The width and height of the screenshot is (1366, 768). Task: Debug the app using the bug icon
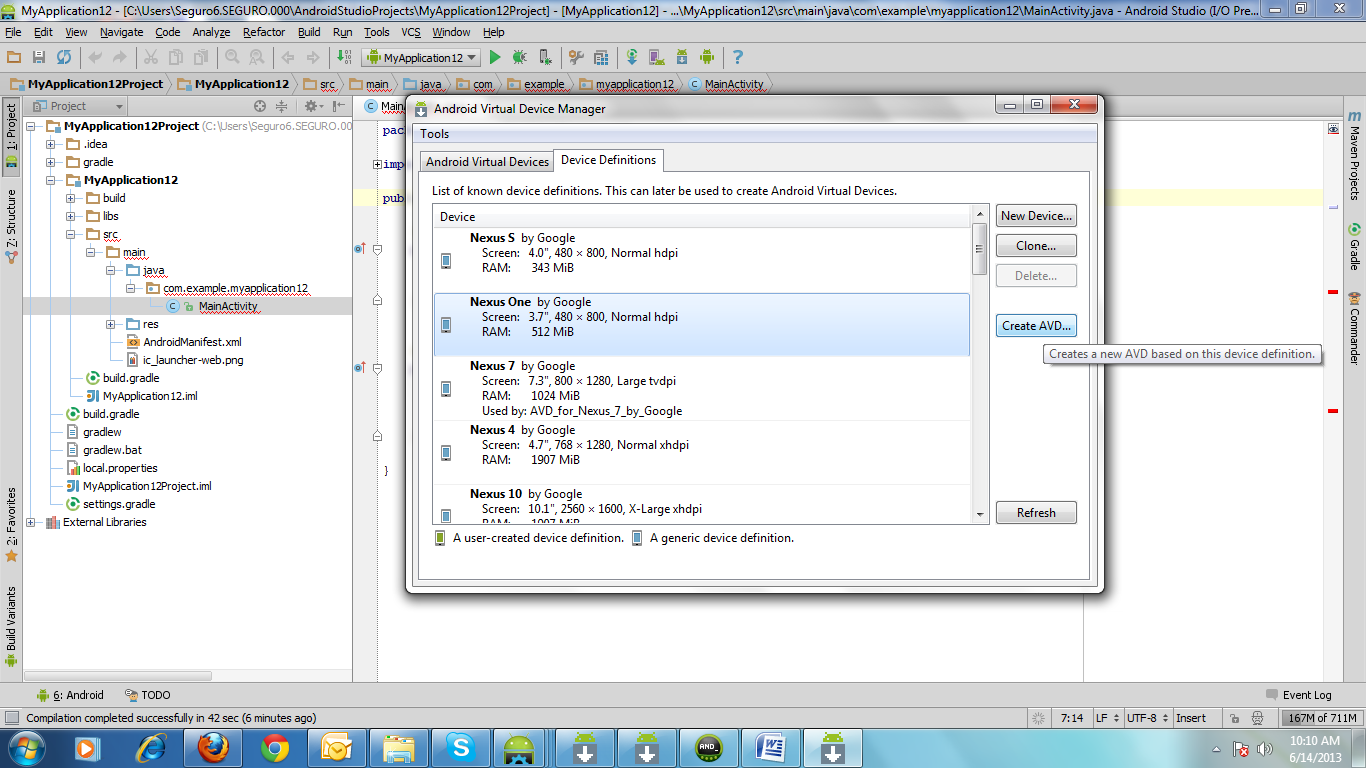click(519, 57)
